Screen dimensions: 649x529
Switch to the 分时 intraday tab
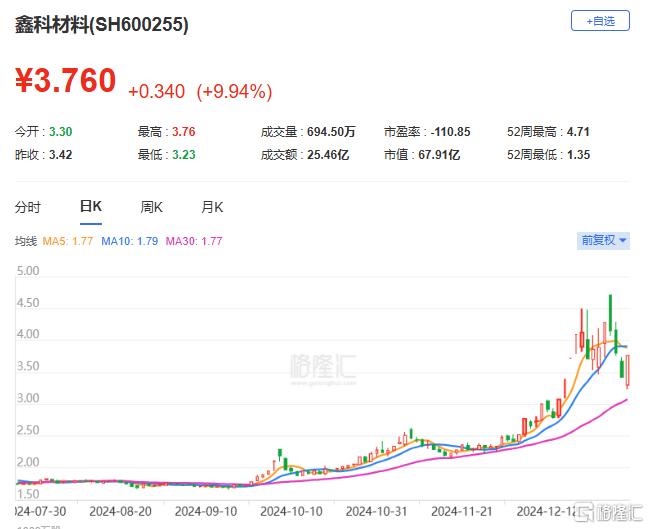28,207
